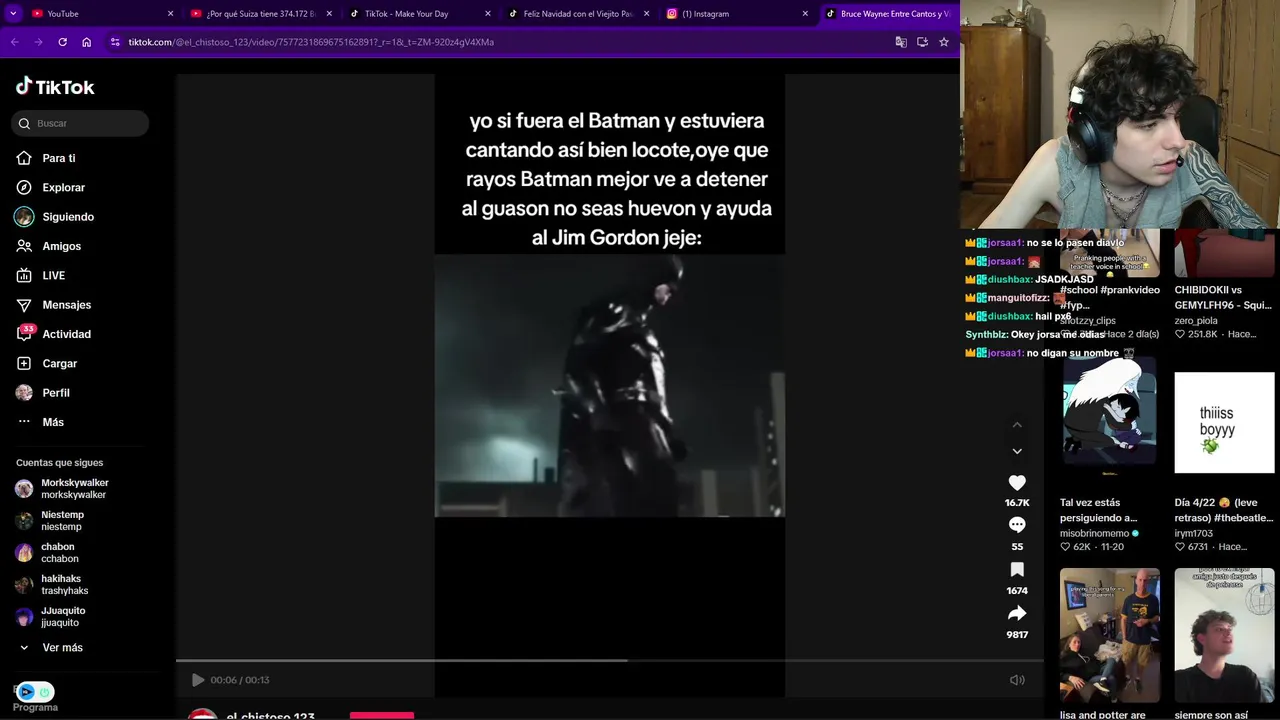1280x720 pixels.
Task: Close the YouTube tab
Action: click(x=170, y=14)
